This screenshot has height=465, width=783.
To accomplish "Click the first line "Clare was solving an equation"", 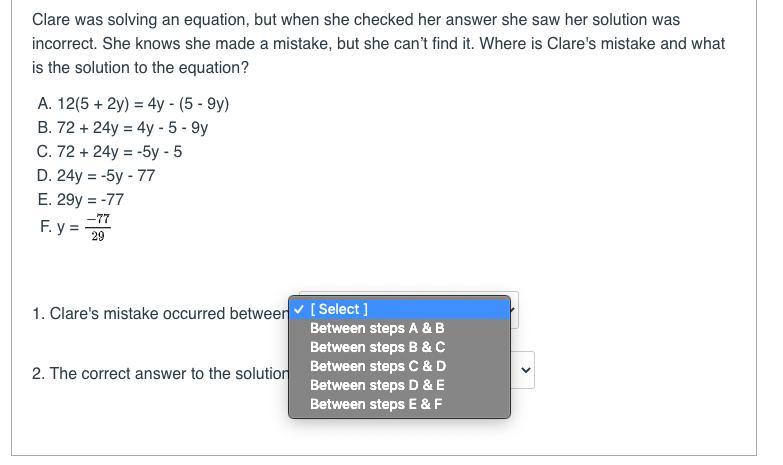I will 355,19.
